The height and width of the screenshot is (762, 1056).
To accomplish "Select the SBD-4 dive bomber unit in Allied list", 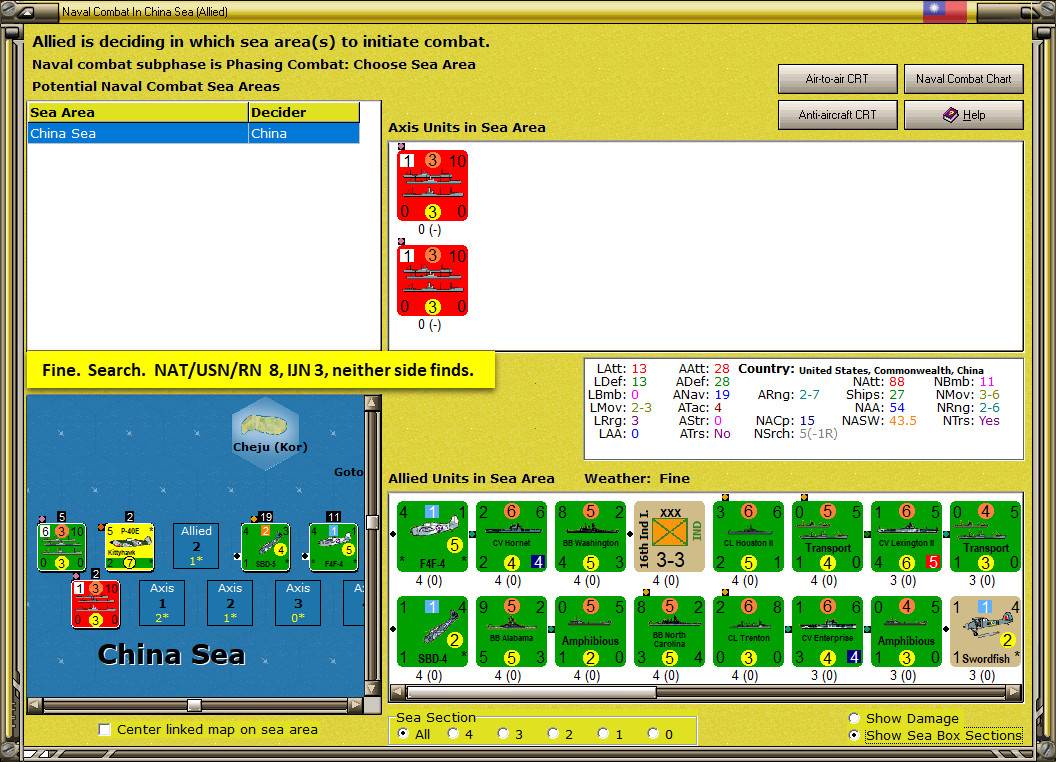I will 432,631.
